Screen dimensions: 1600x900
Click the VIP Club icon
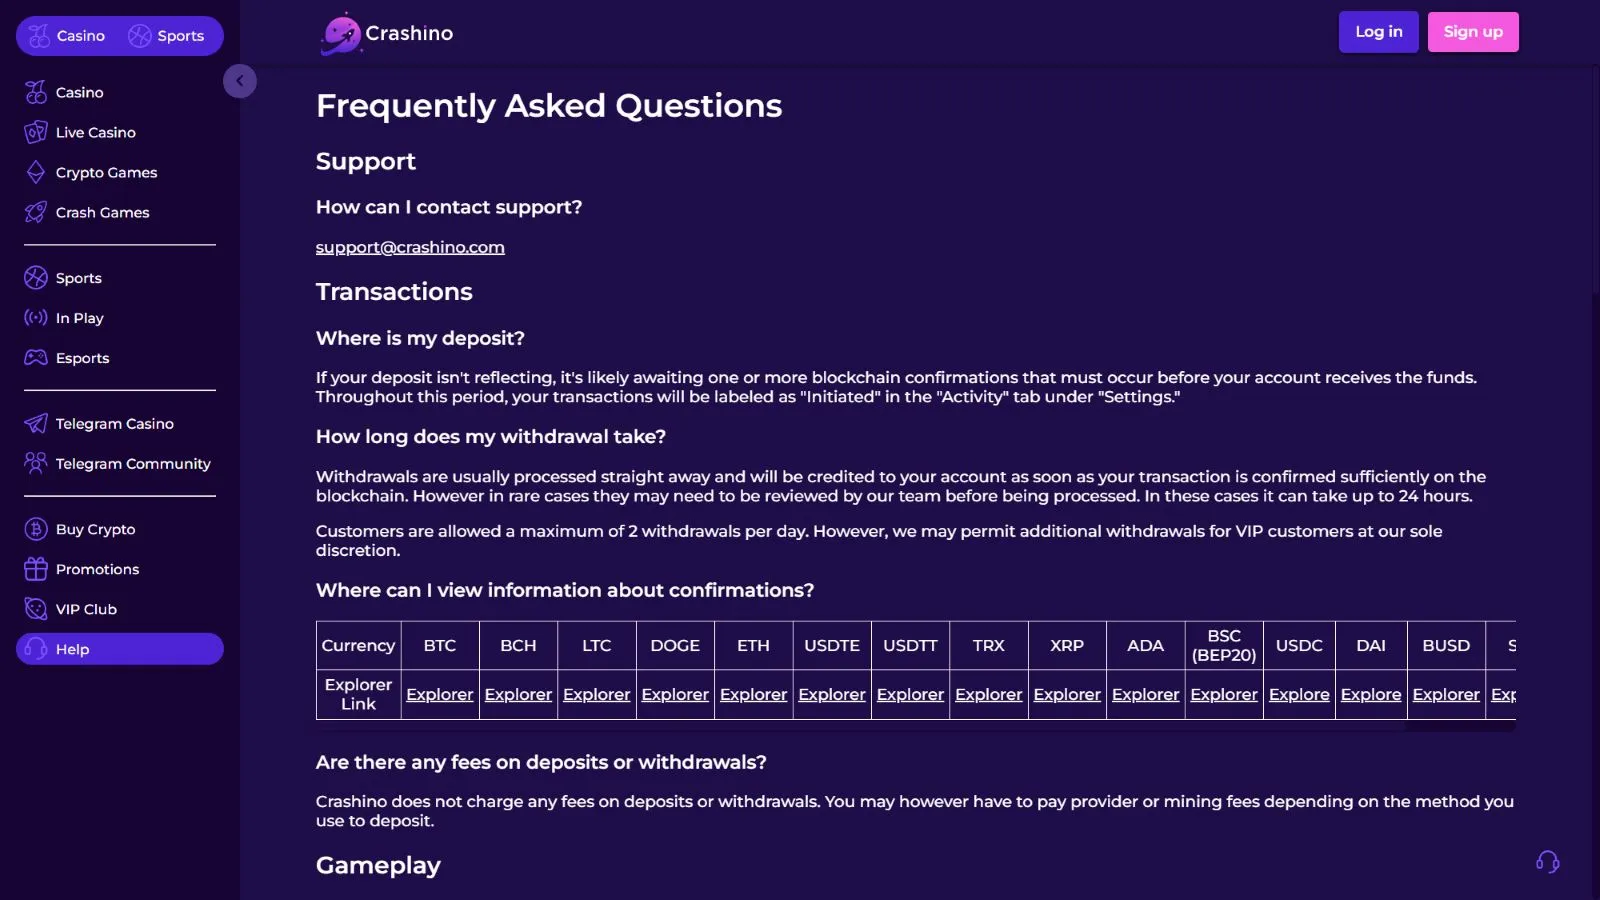(x=36, y=609)
